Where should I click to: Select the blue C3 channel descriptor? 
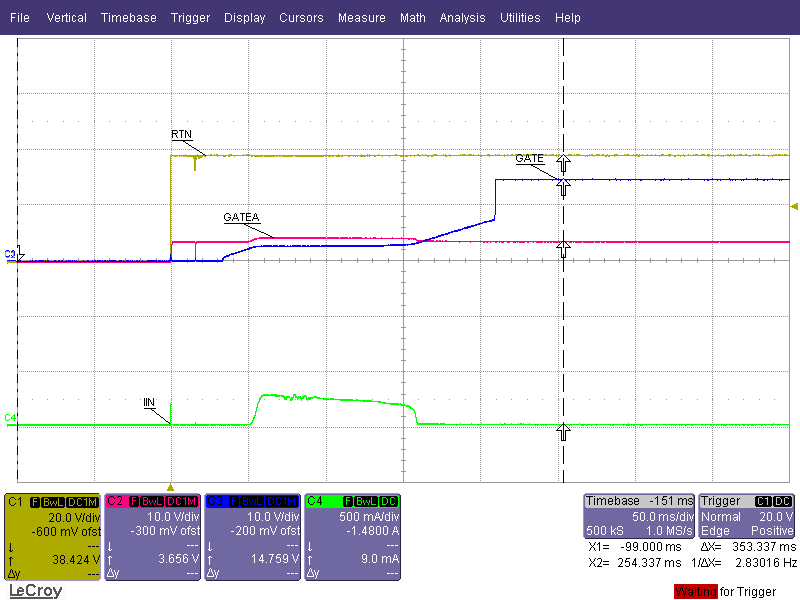pyautogui.click(x=252, y=536)
